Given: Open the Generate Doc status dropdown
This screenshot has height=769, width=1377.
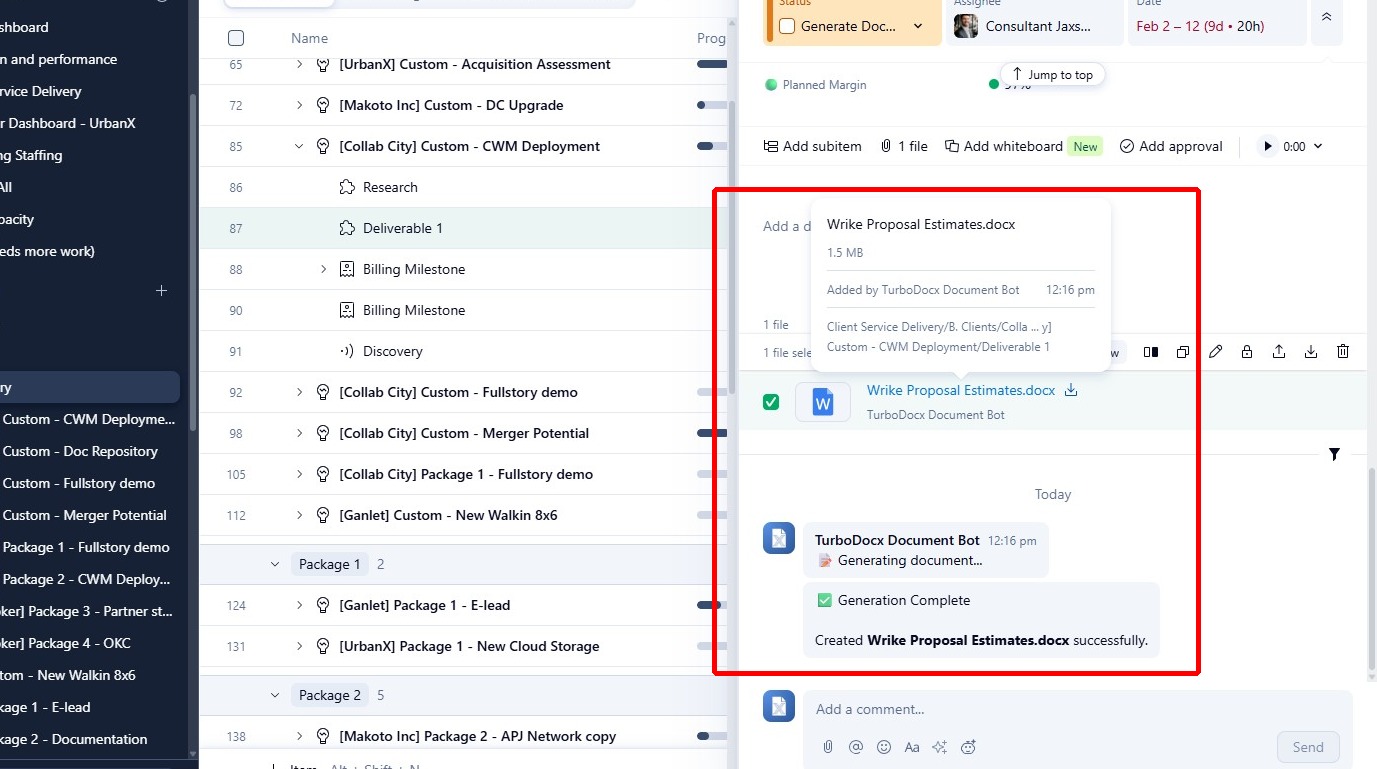Looking at the screenshot, I should (x=918, y=26).
